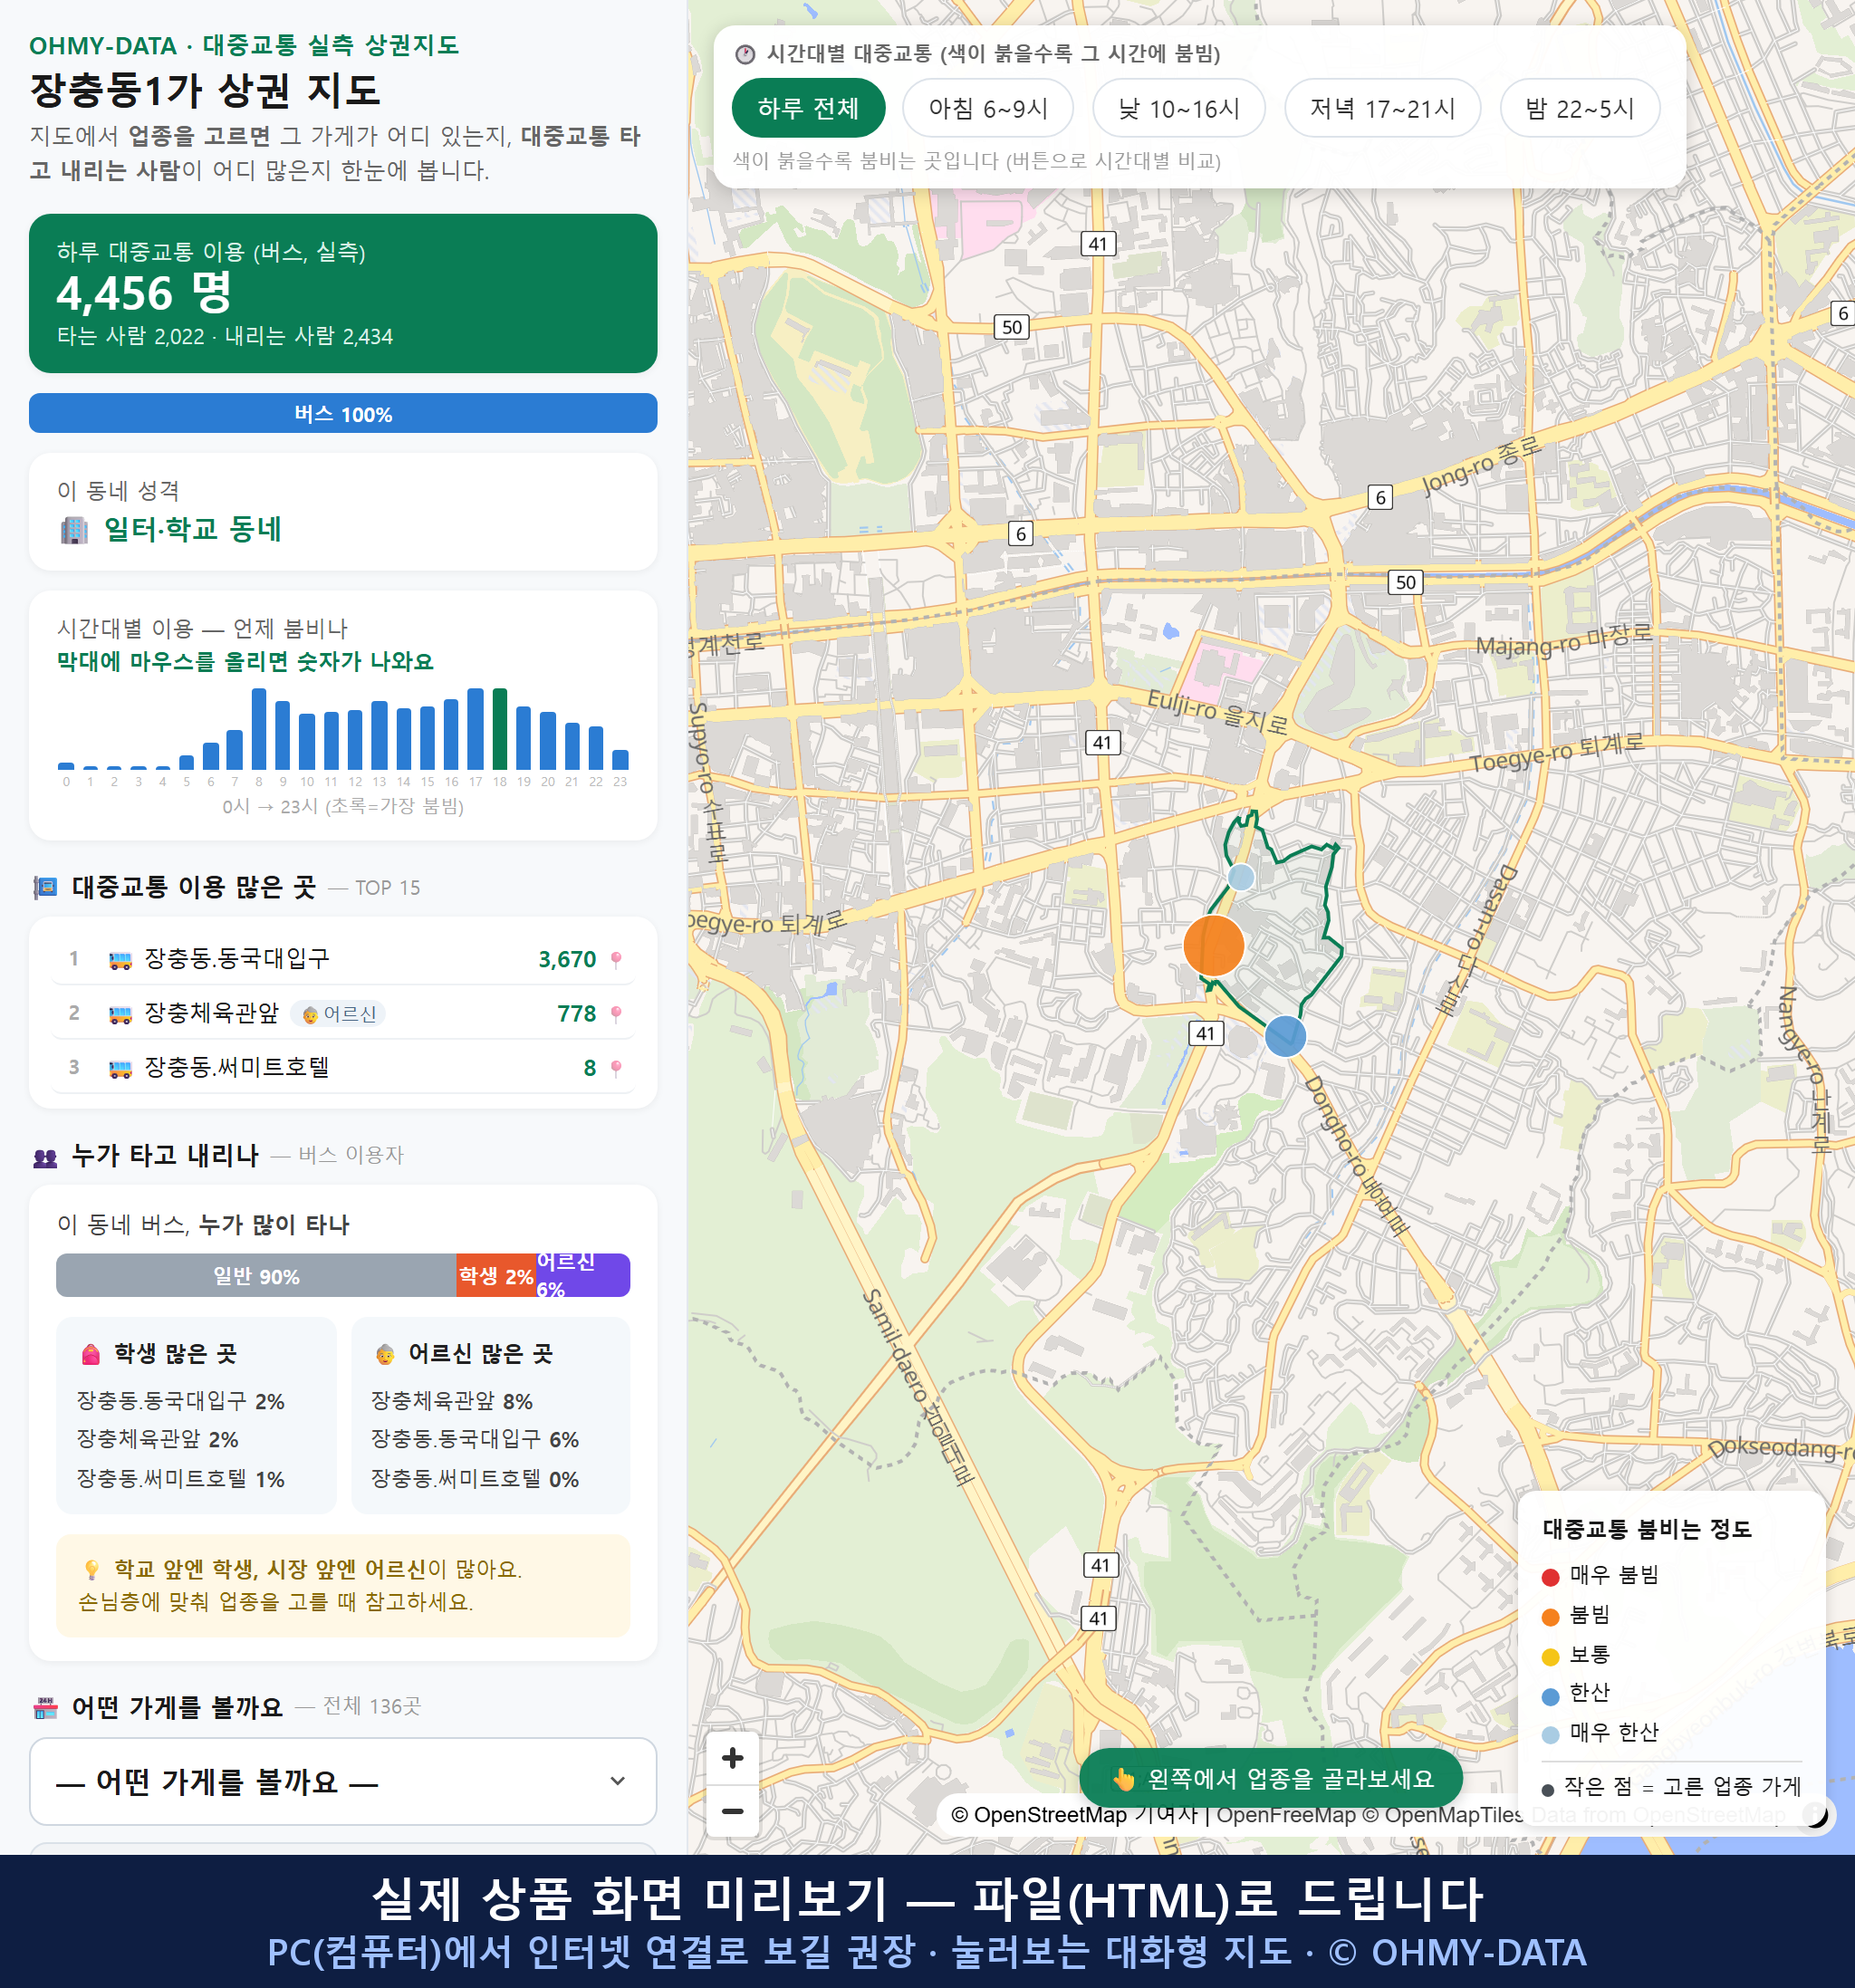Click the green peak bar at hour 18
Screen dimensions: 1855x1988
pyautogui.click(x=499, y=728)
